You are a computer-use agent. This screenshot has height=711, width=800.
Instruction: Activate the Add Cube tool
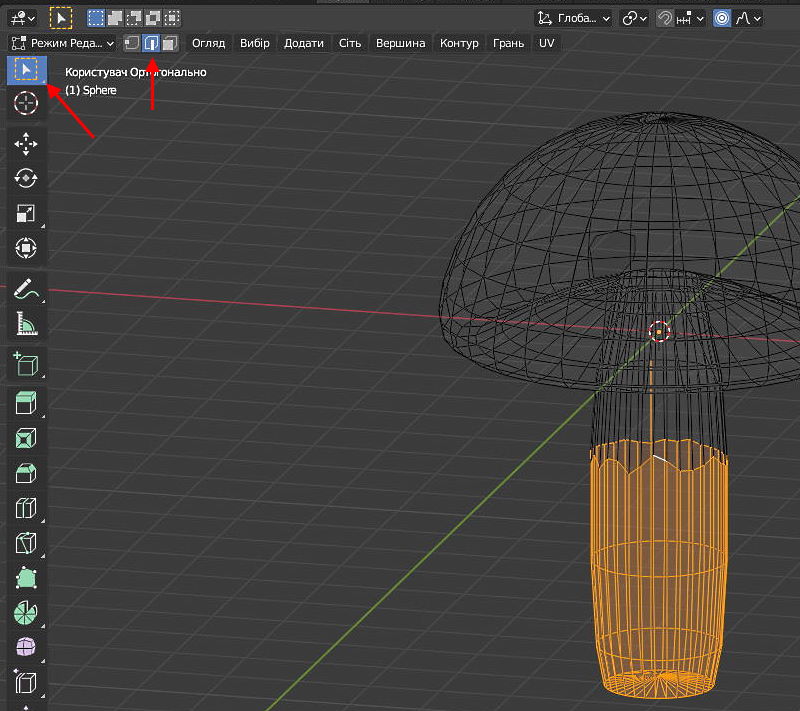pyautogui.click(x=27, y=364)
